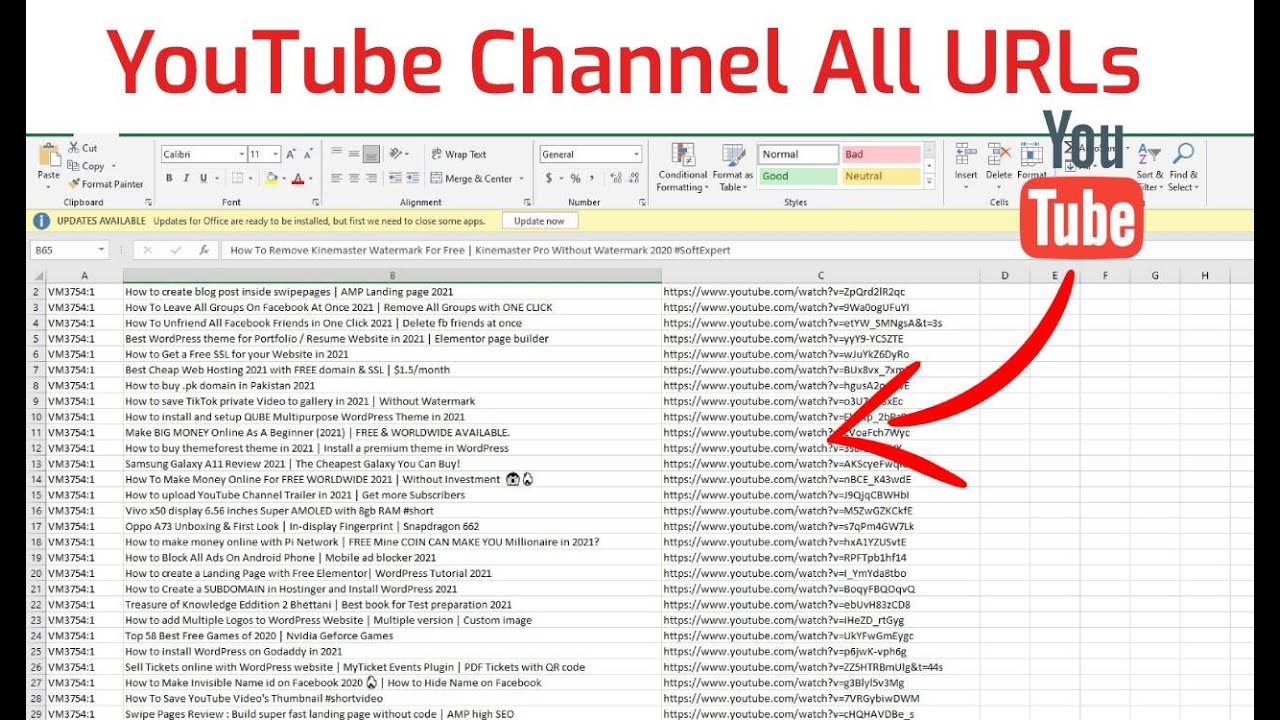The image size is (1280, 720).
Task: Toggle Bold formatting
Action: tap(169, 179)
